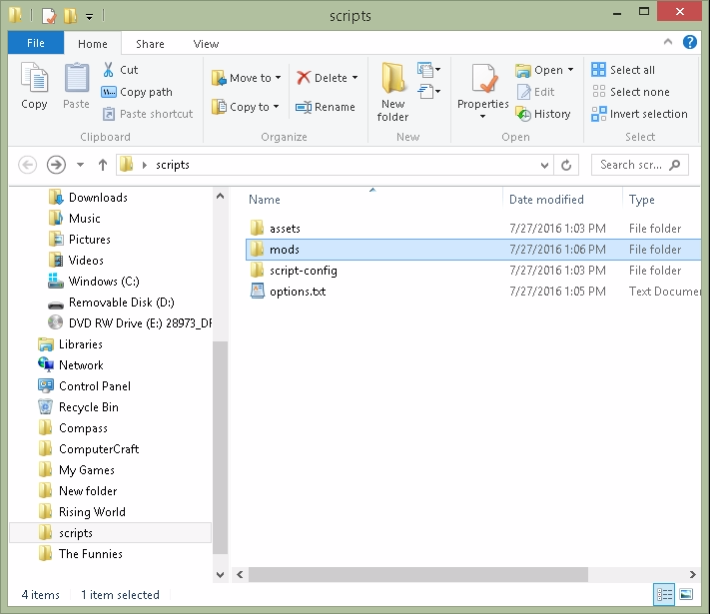Click the Refresh button beside address bar
This screenshot has width=710, height=614.
tap(567, 165)
